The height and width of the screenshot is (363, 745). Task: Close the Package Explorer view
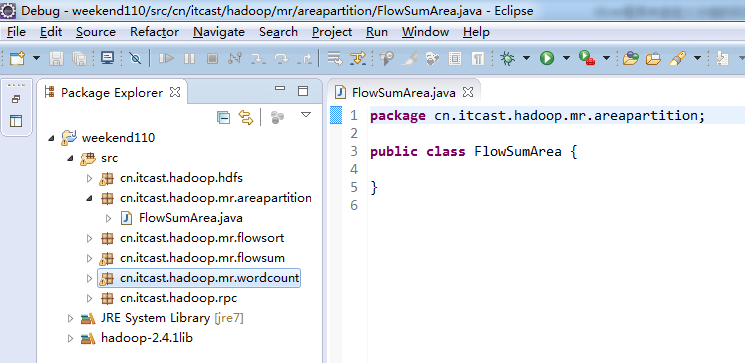175,92
